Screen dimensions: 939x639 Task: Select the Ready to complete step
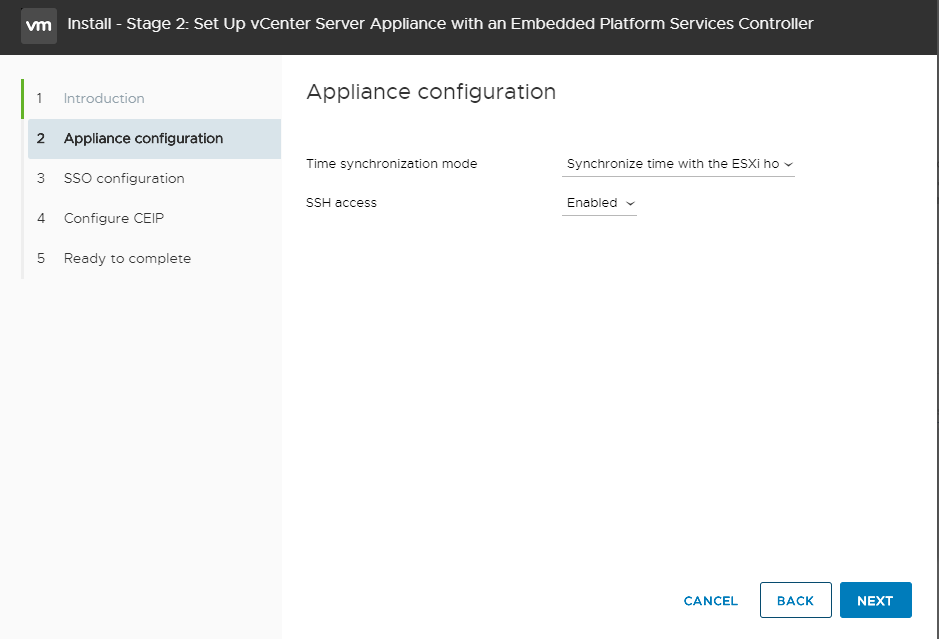point(127,258)
